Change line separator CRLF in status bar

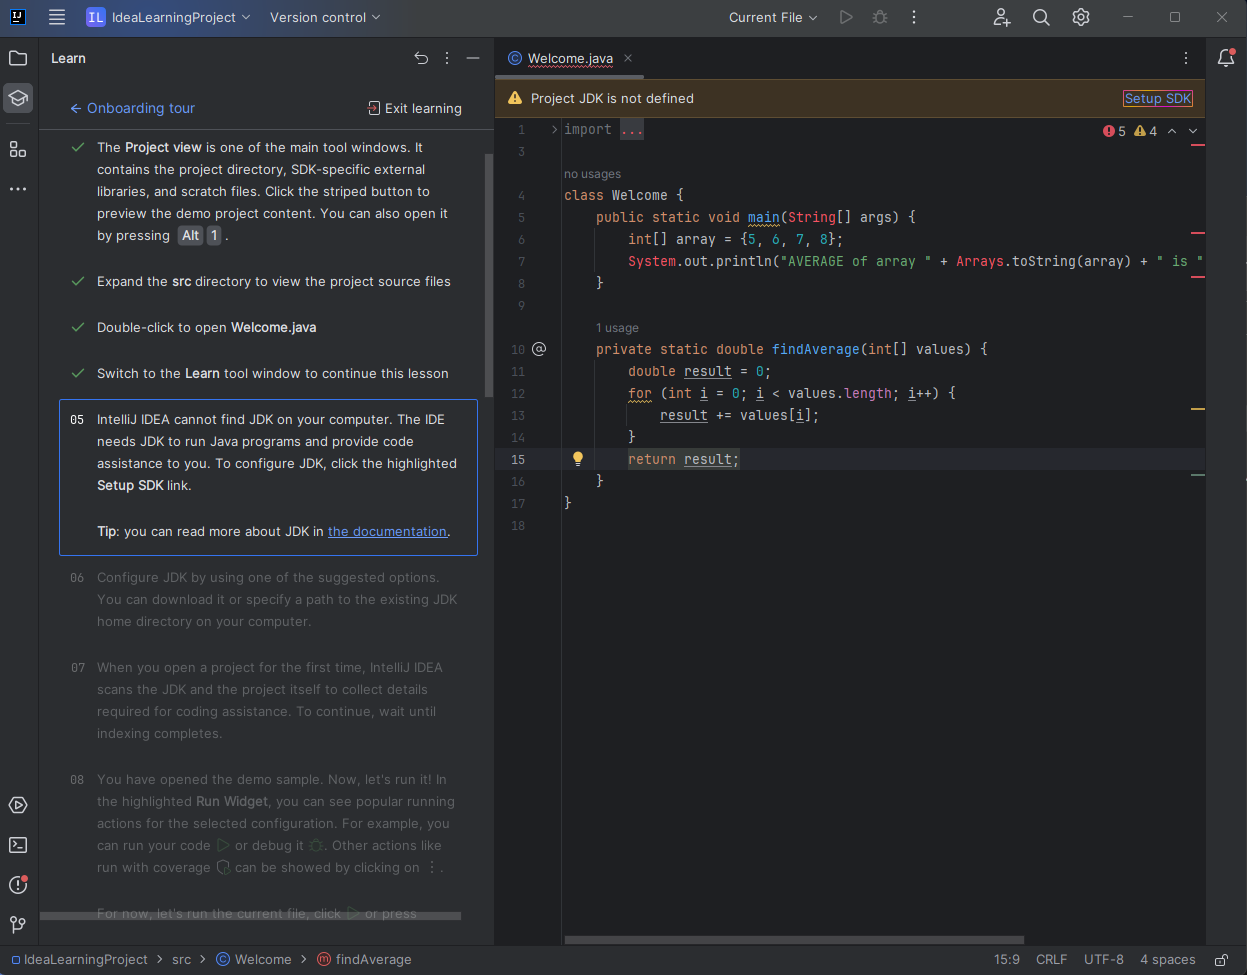[1051, 960]
